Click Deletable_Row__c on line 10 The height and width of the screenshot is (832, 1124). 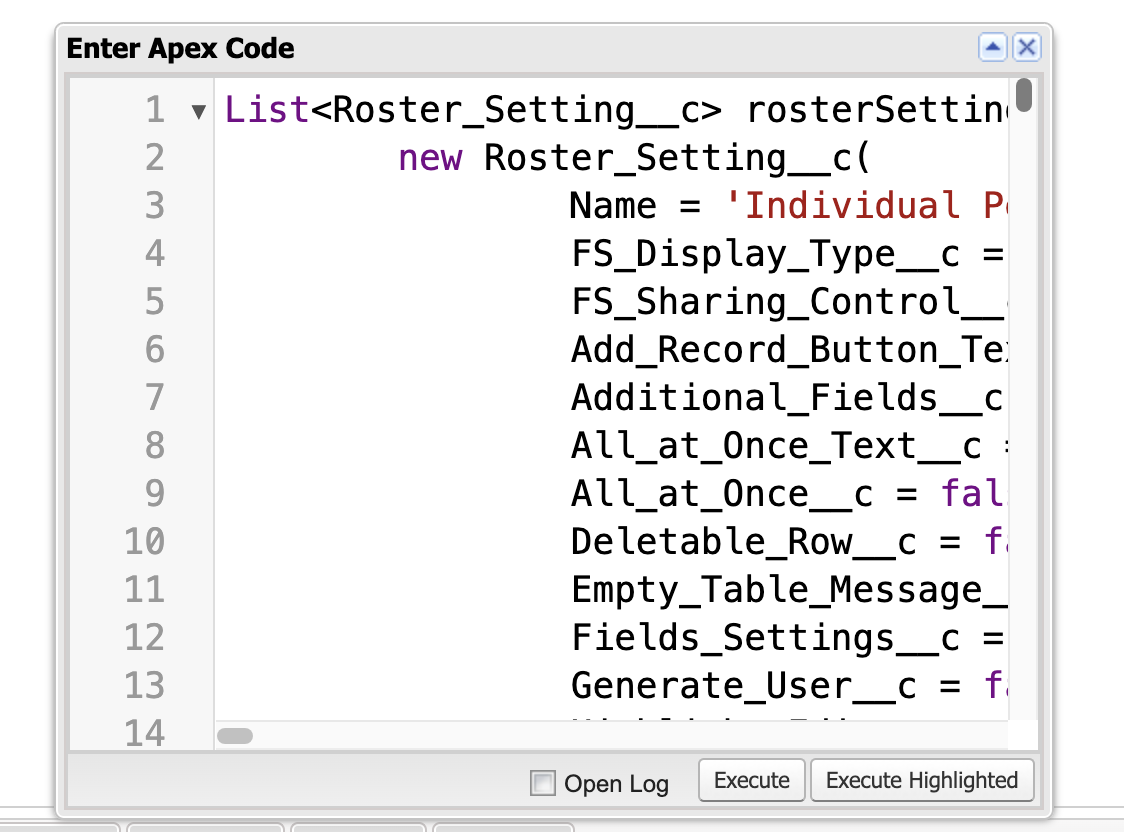pos(744,542)
